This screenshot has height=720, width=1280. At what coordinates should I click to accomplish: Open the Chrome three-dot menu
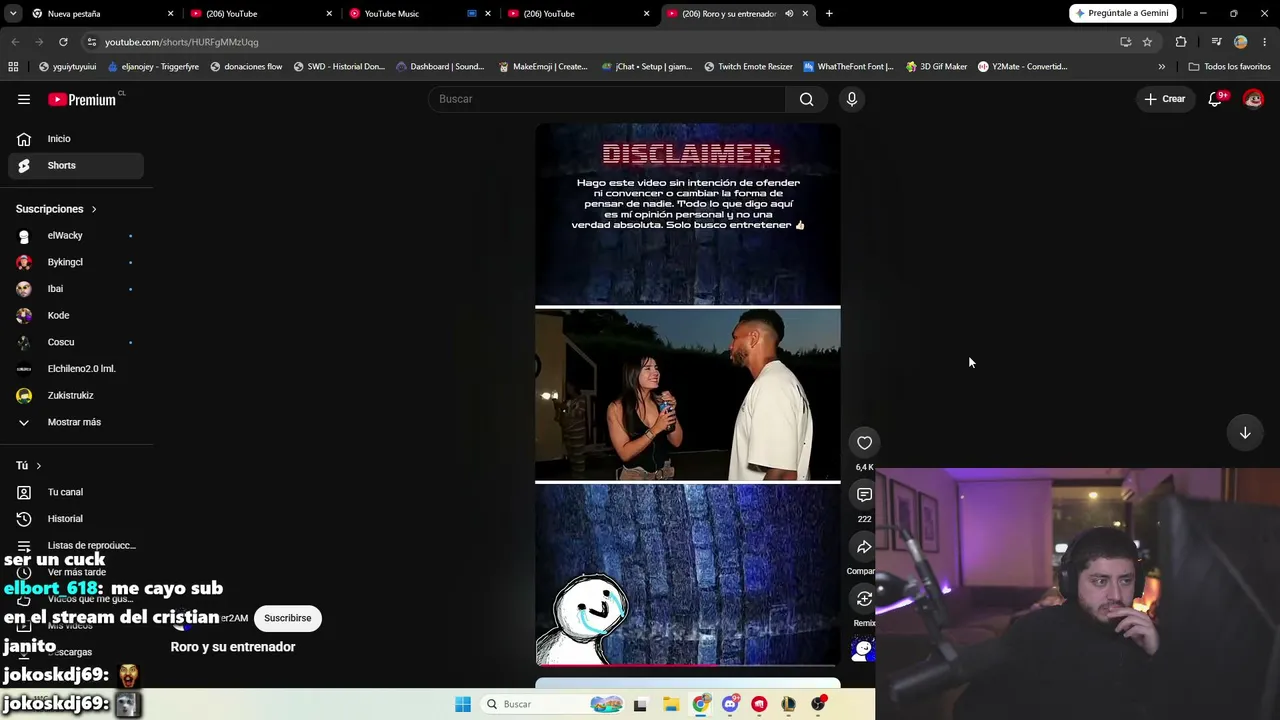1265,42
